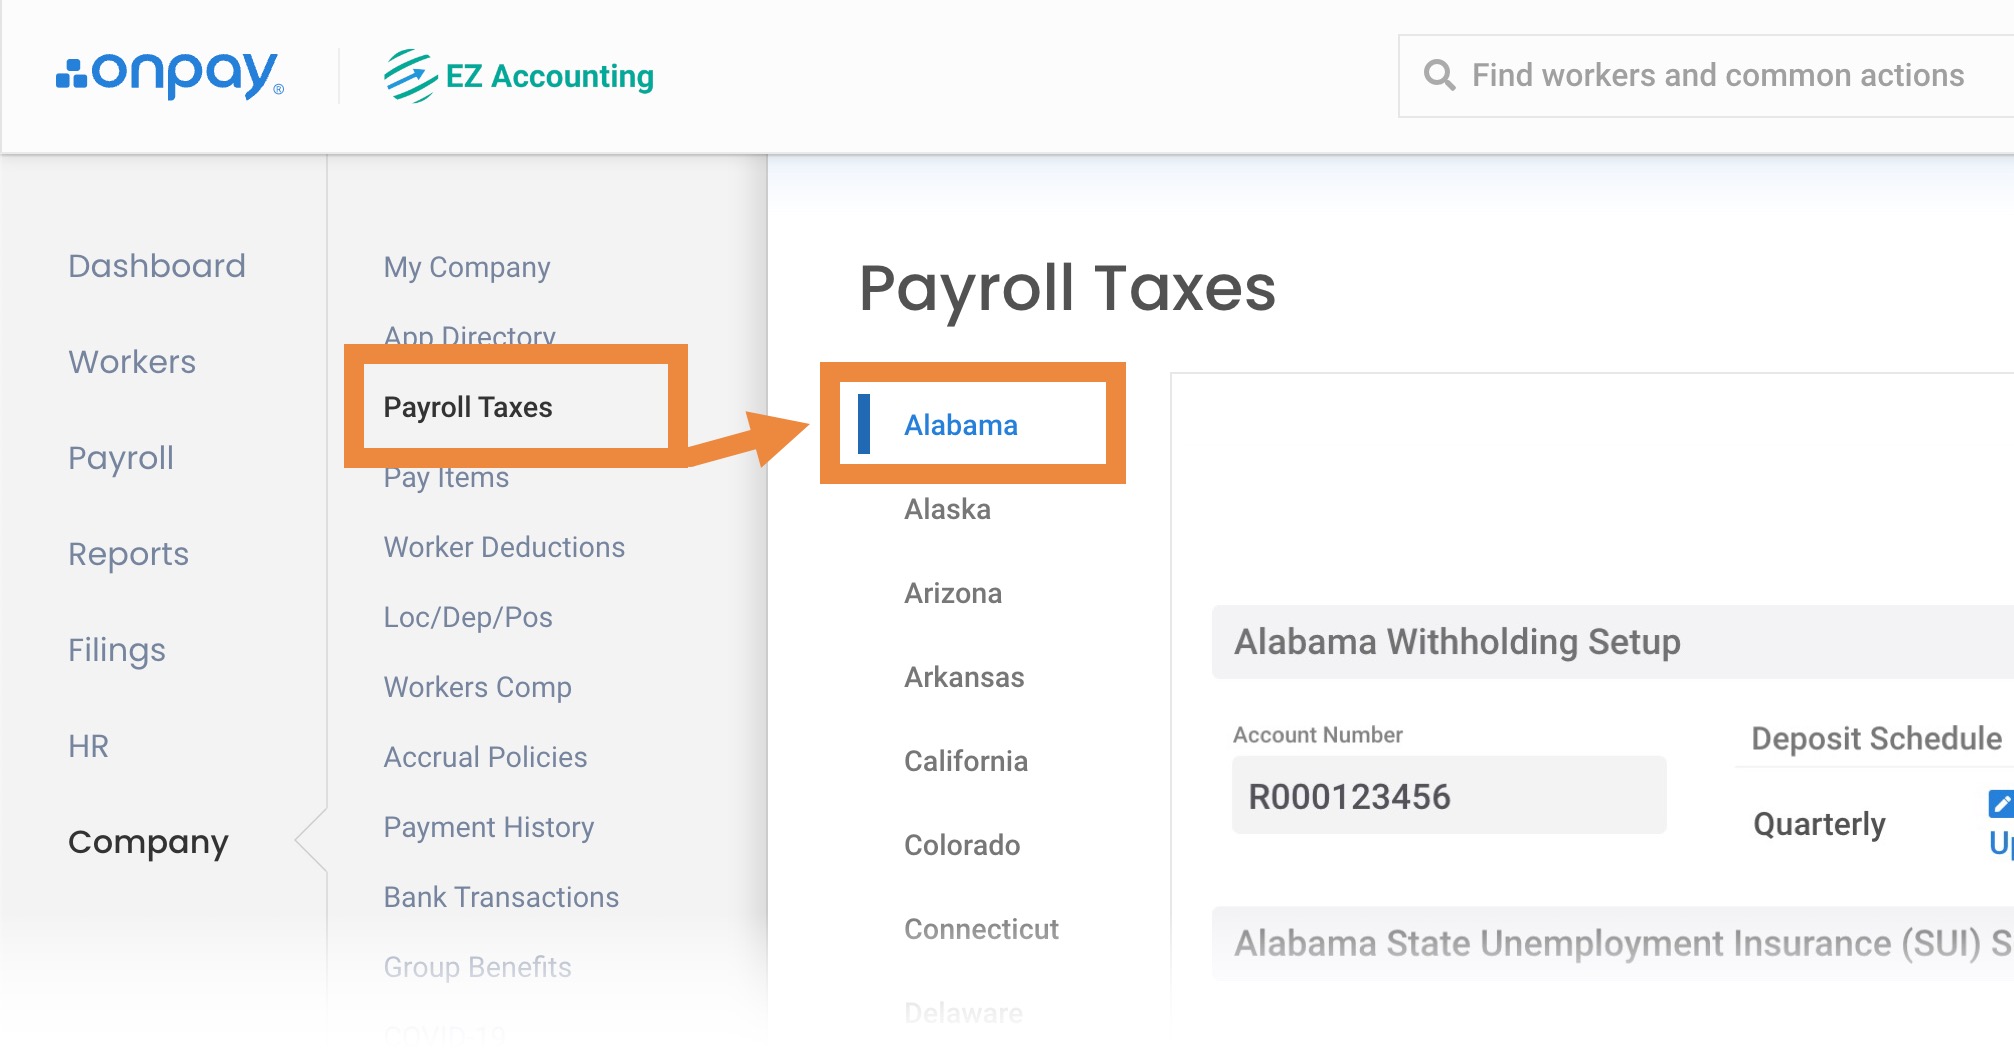Click the OnPay logo
Viewport: 2014px width, 1062px height.
[170, 75]
